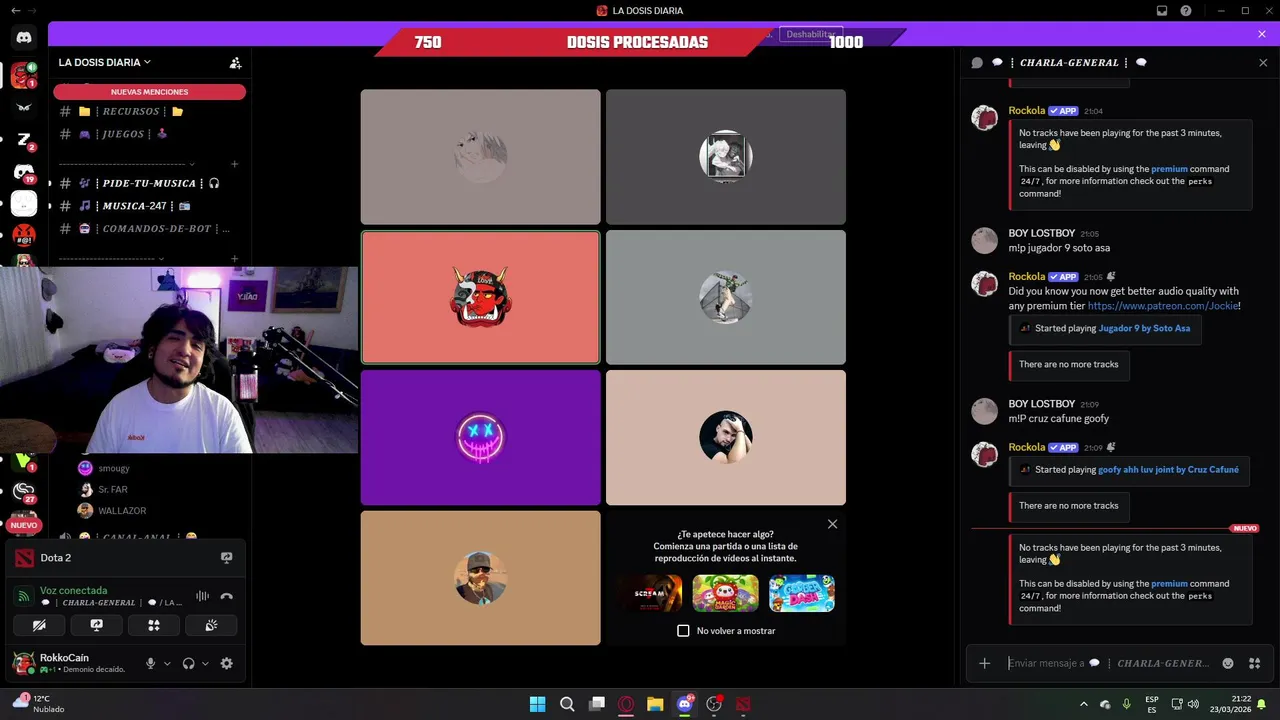
Task: Expand the headphones output options arrow
Action: (x=205, y=663)
